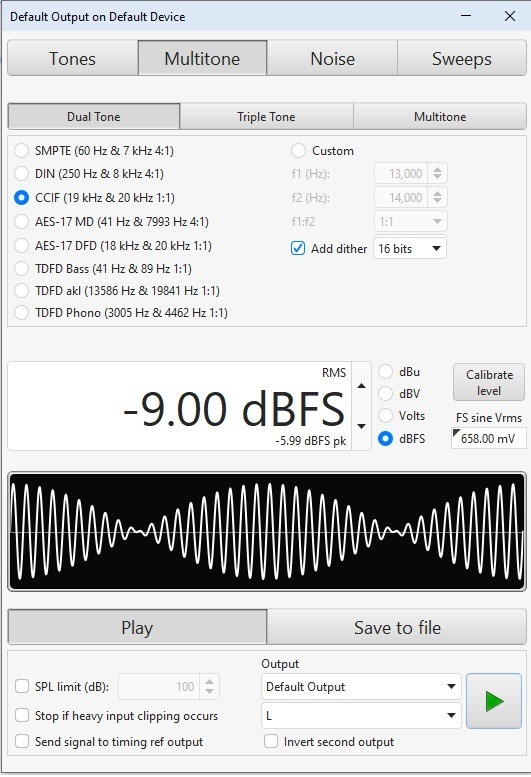Click the Play mode button
The image size is (531, 777).
coord(137,627)
